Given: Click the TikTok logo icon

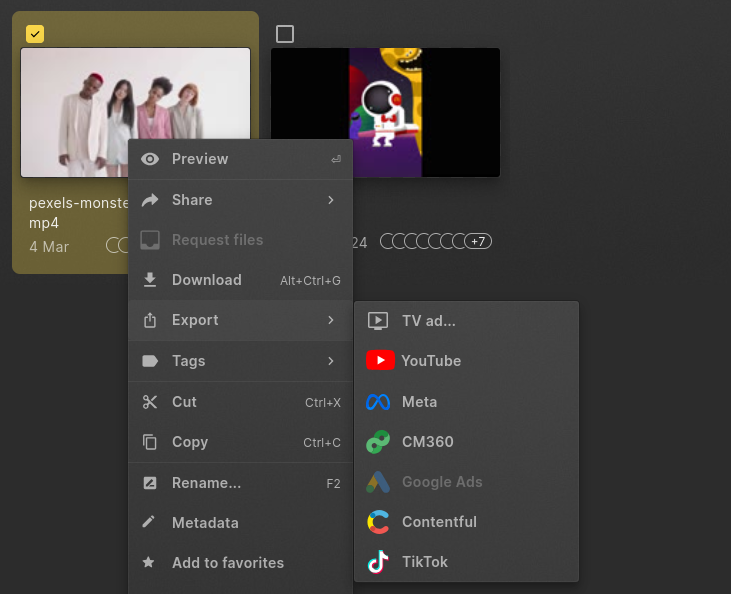Looking at the screenshot, I should 378,561.
